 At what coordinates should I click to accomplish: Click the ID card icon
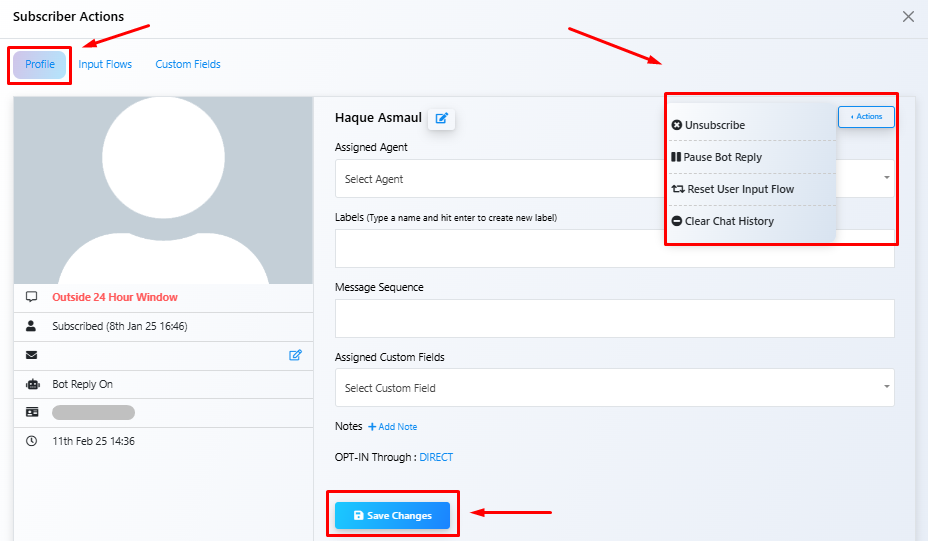(31, 412)
